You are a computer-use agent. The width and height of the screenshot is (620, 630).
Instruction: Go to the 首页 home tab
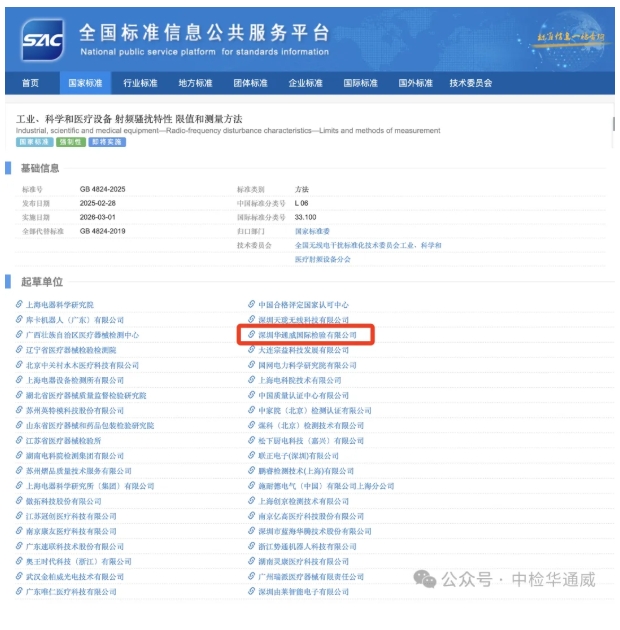pos(30,83)
